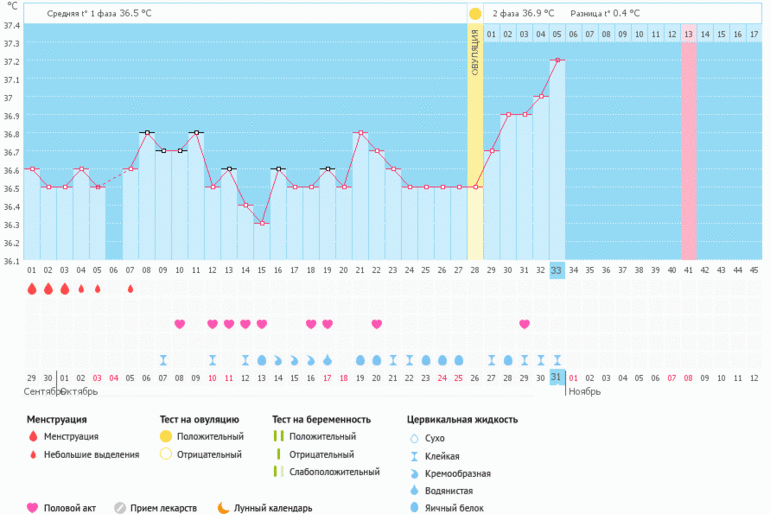Click the empty negative ovulation test circle
The height and width of the screenshot is (514, 770).
click(166, 454)
